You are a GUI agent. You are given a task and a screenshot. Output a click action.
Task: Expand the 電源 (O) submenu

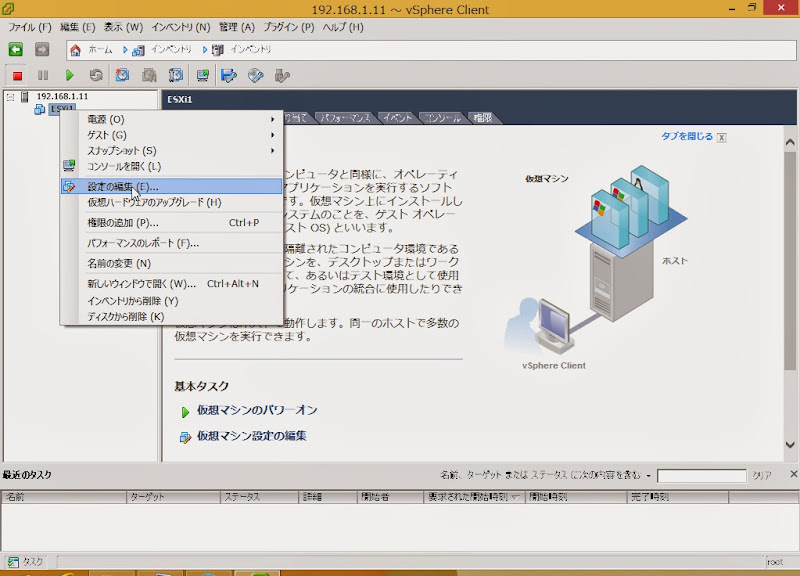click(x=272, y=119)
